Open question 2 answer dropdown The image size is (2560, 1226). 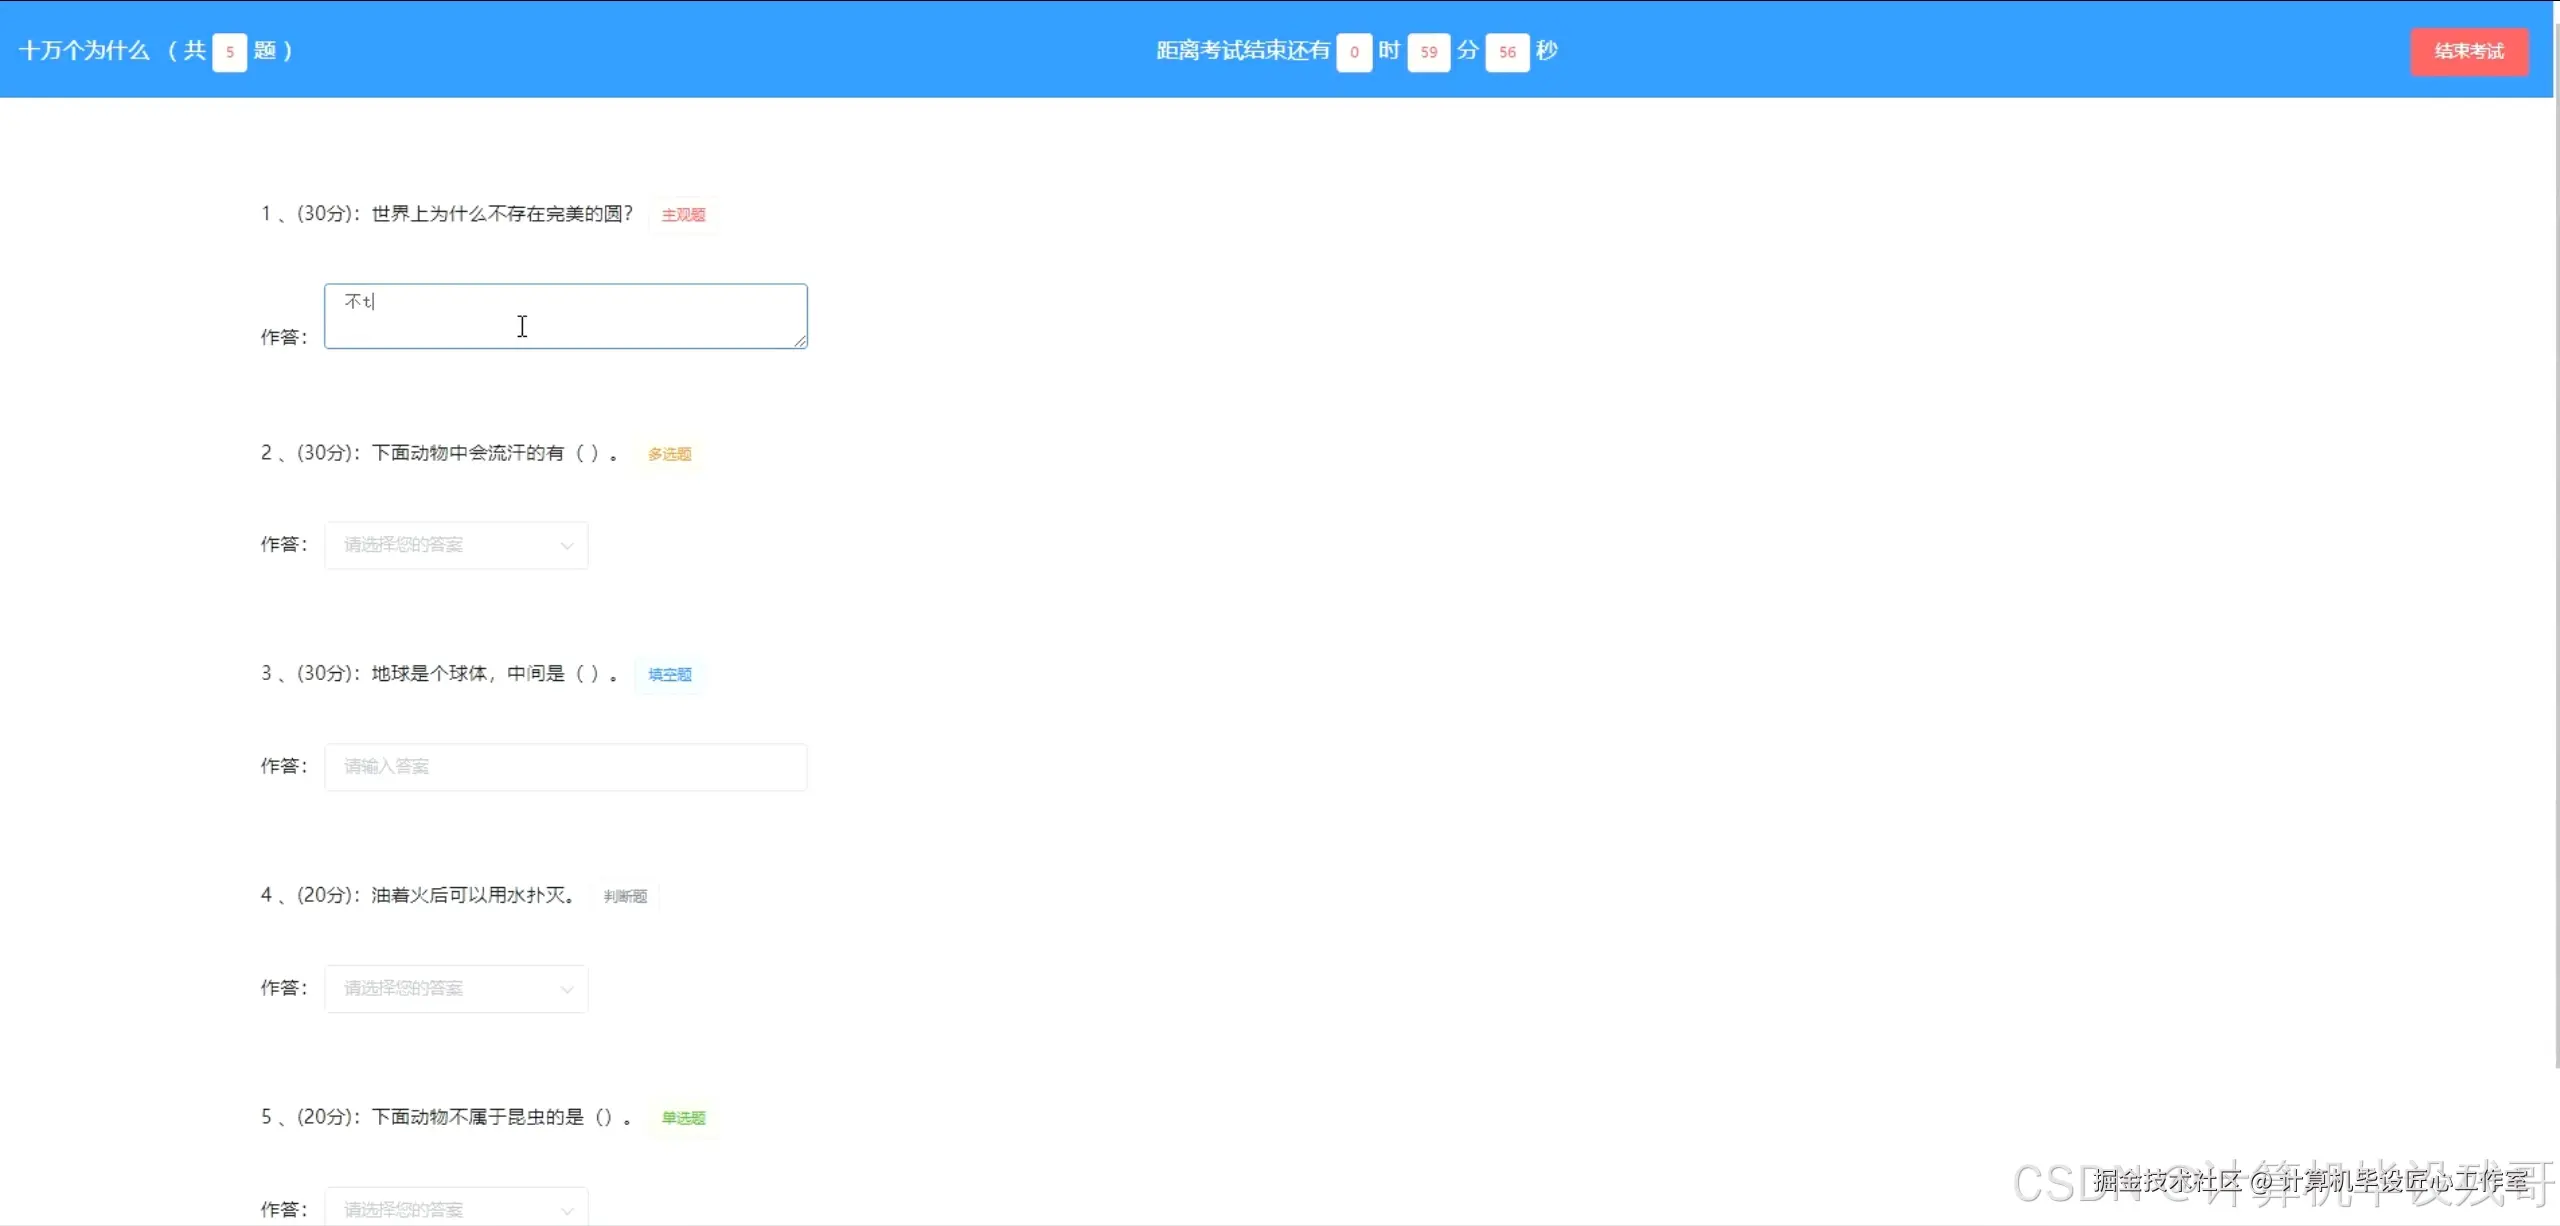tap(455, 545)
